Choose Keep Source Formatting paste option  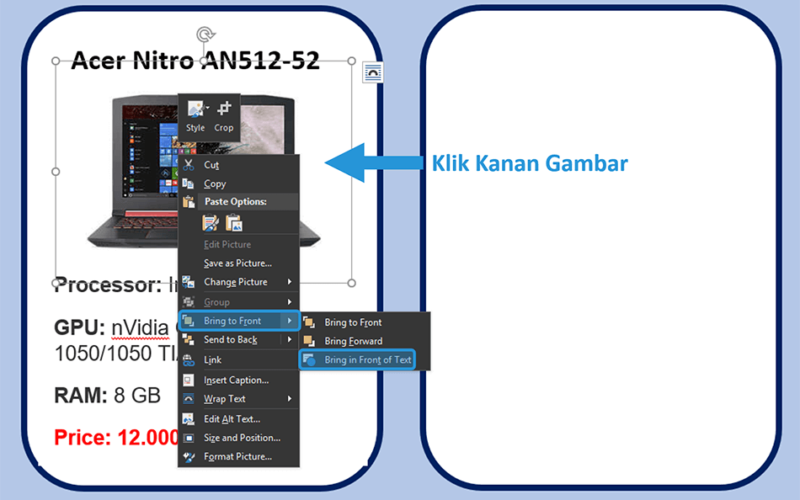click(210, 223)
